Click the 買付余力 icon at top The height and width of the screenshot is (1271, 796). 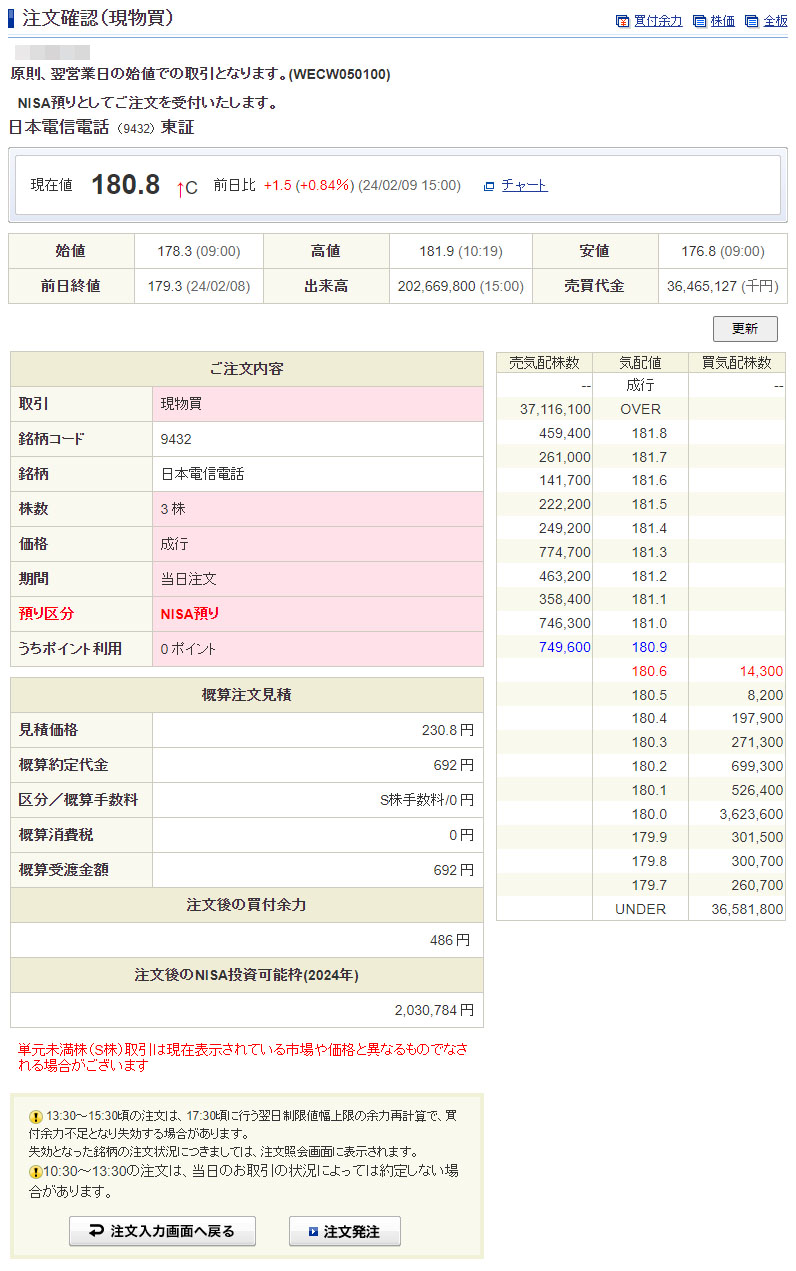click(x=622, y=21)
